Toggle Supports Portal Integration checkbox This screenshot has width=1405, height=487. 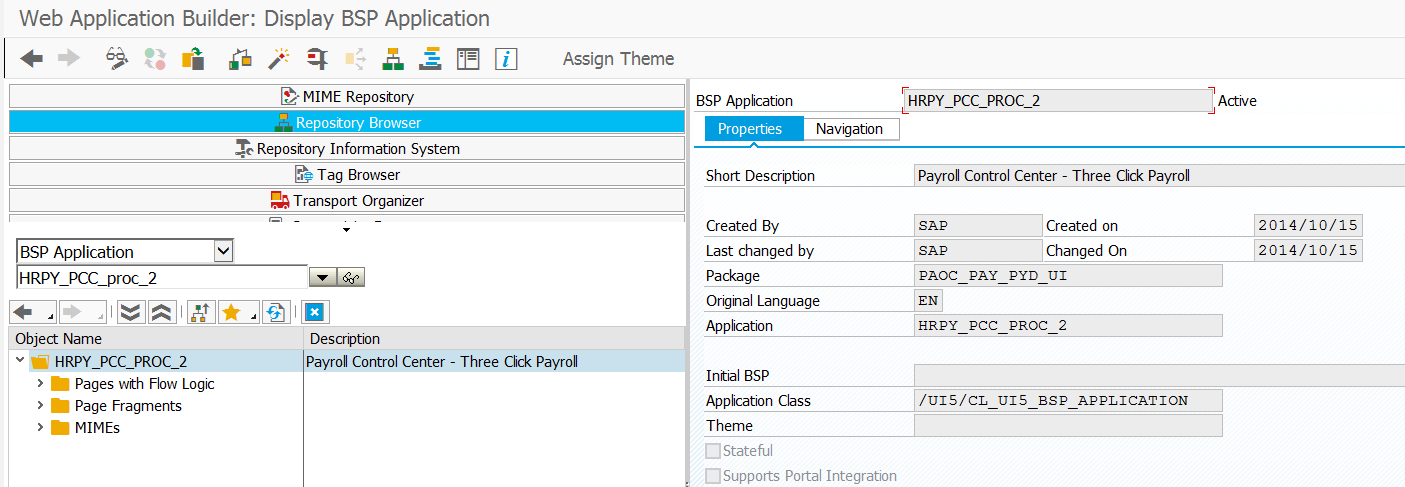pyautogui.click(x=713, y=476)
